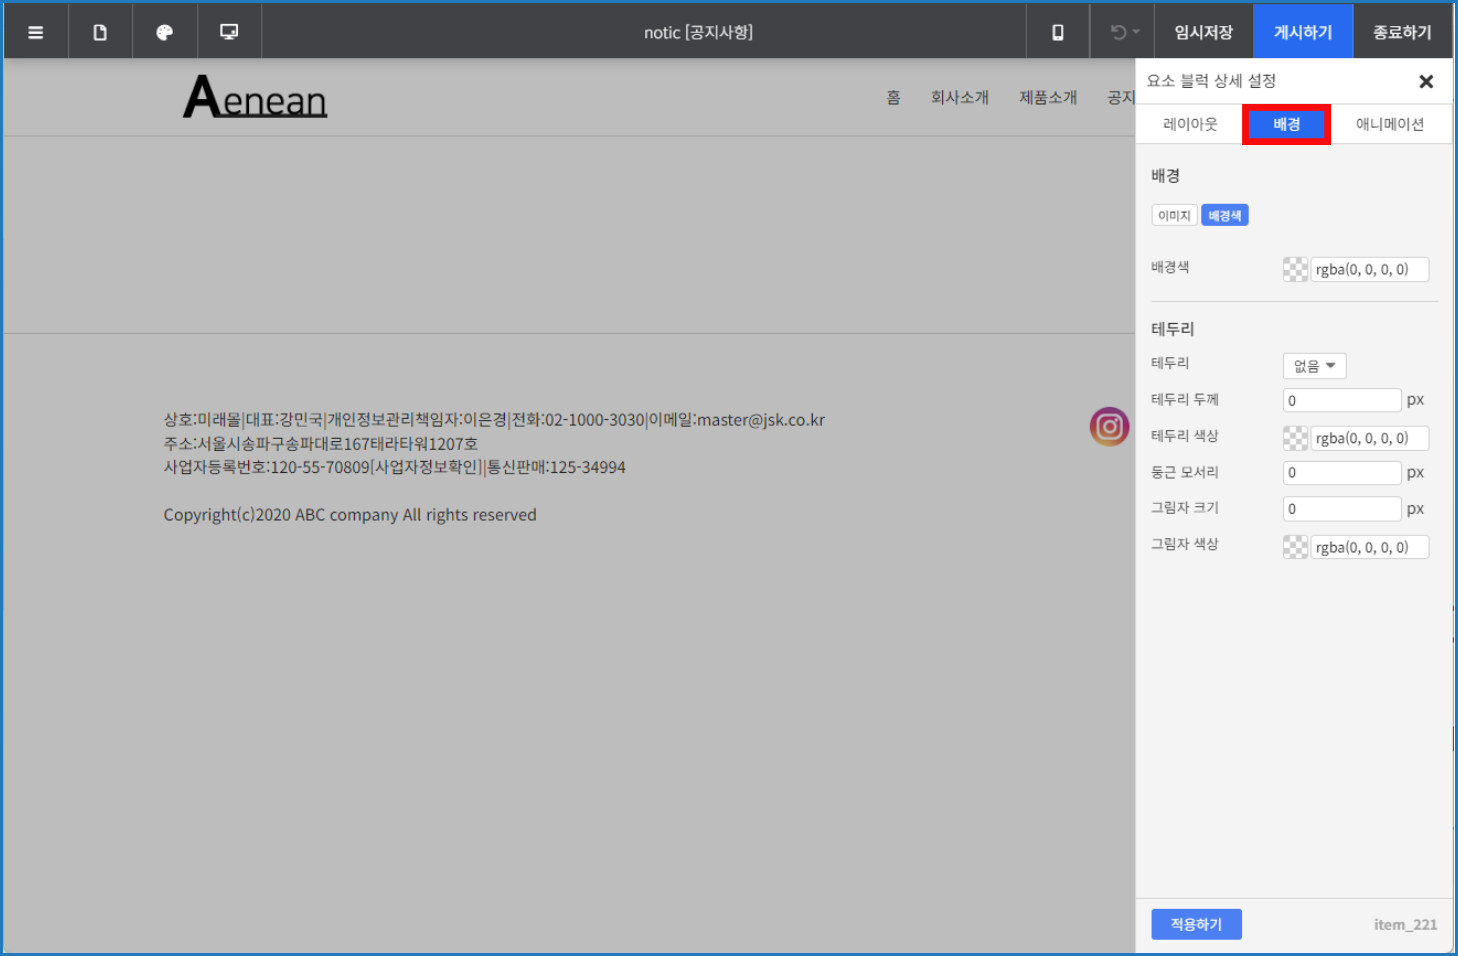Open the design palette icon
The image size is (1458, 956).
165,32
